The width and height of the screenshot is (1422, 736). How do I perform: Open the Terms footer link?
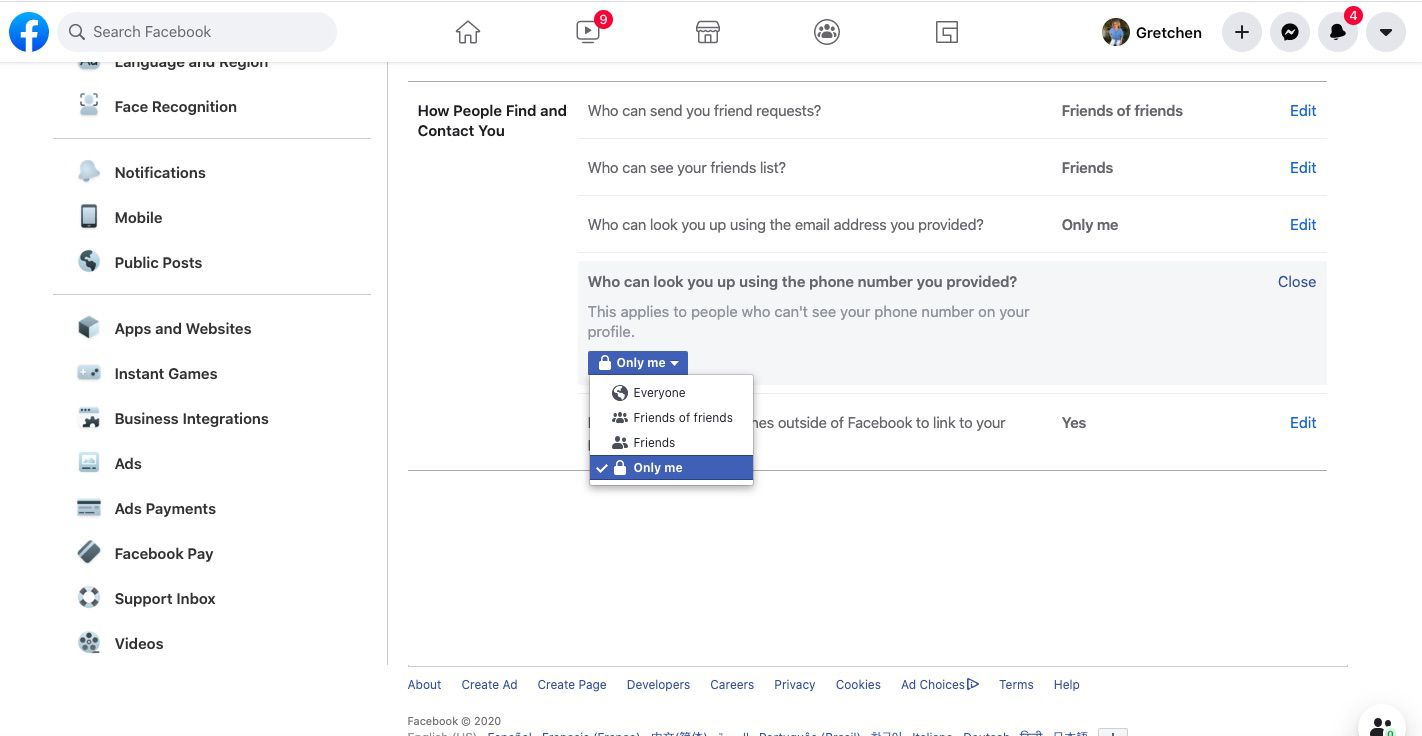click(x=1016, y=685)
